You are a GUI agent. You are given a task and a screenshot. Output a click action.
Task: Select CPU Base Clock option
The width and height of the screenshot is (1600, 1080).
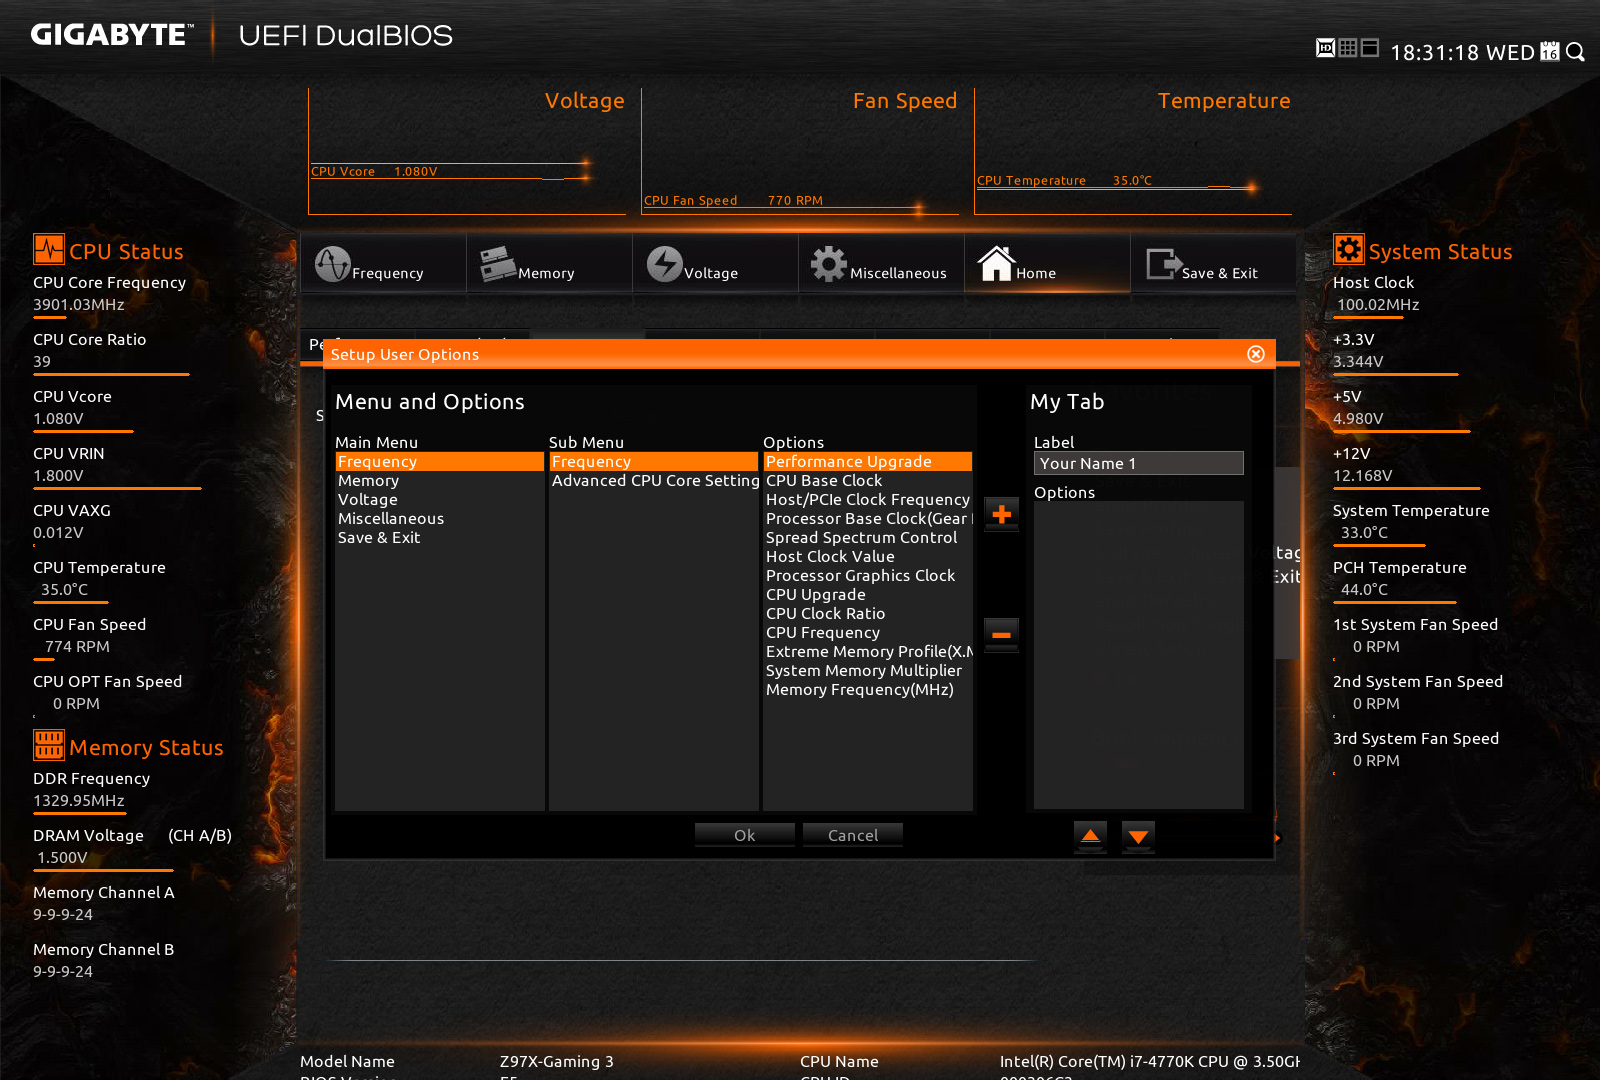[868, 481]
